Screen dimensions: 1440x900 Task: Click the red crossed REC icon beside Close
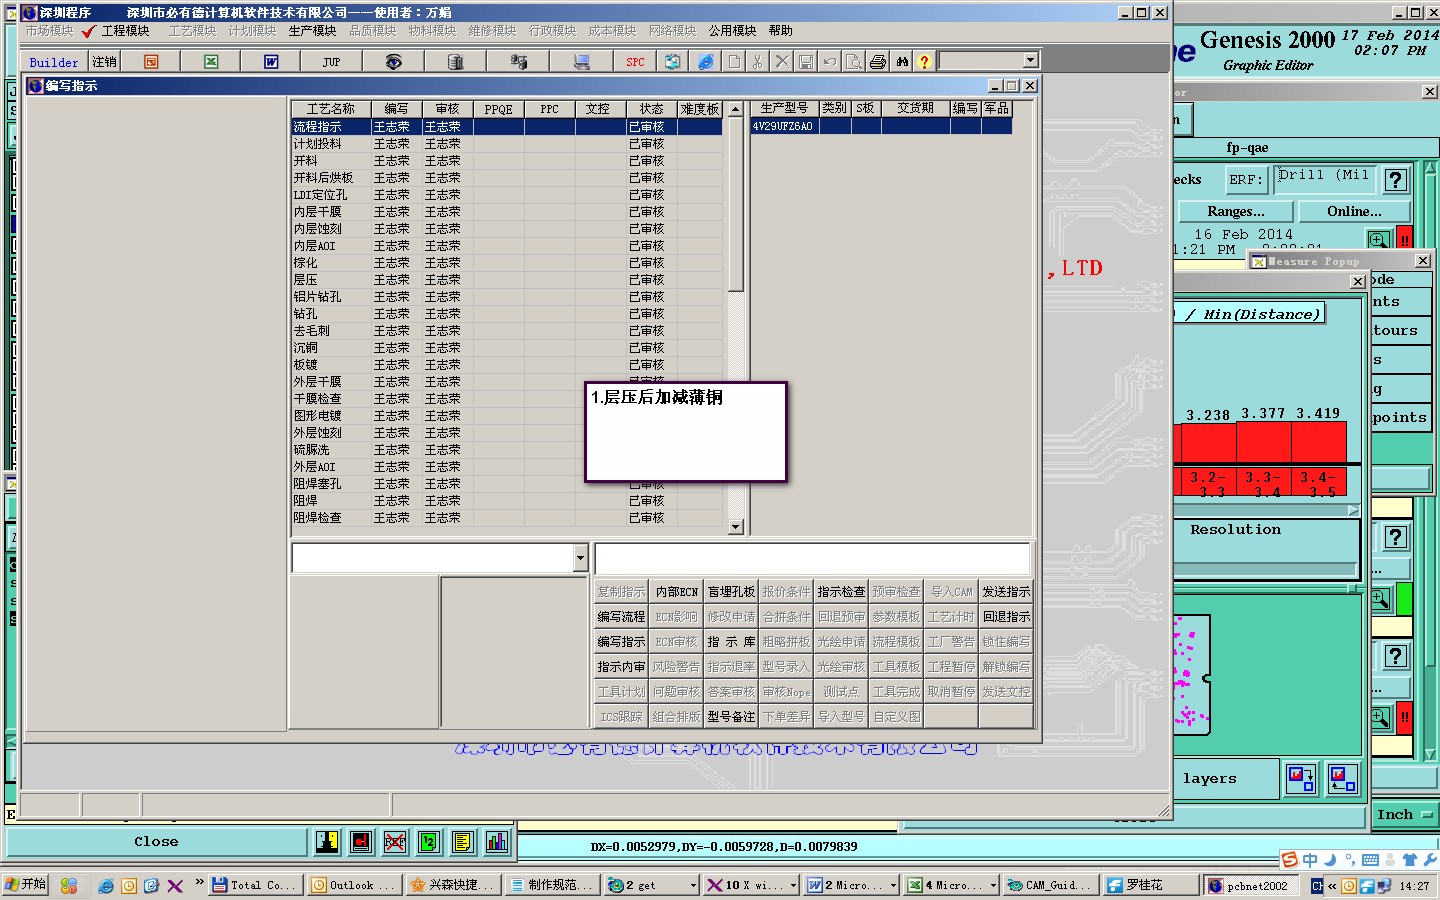[395, 842]
